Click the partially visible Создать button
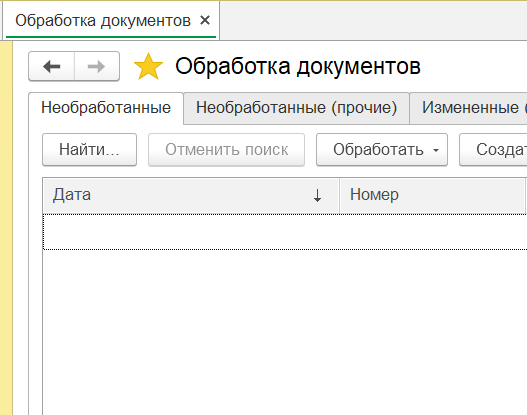 click(493, 150)
